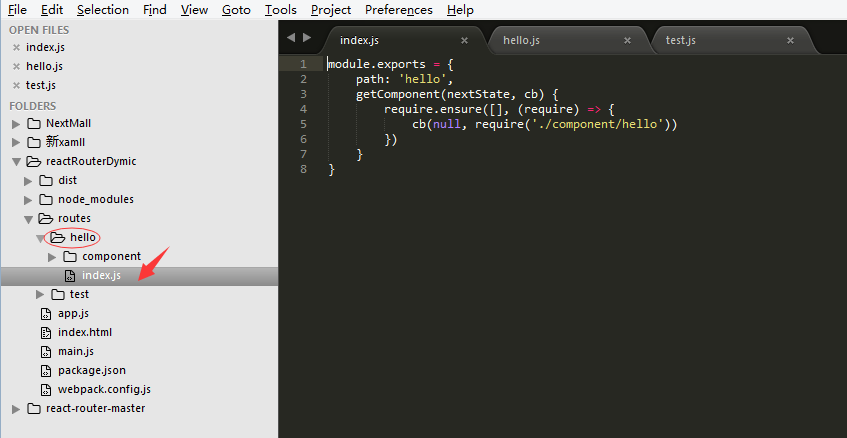Click on './component/hello' string in code

[x=599, y=125]
